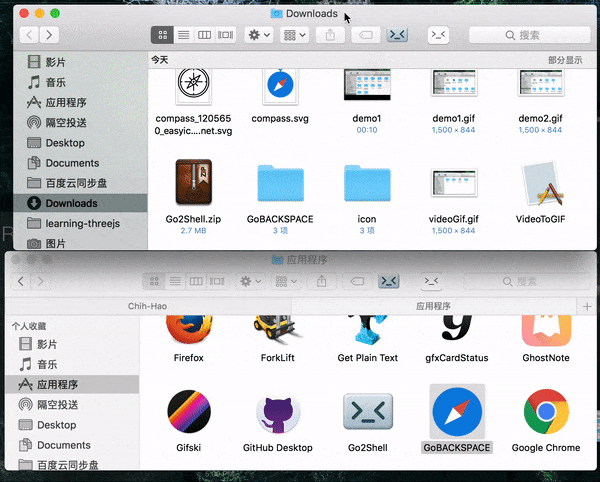Add a new tab with the plus button
Screen dimensions: 600x482
pyautogui.click(x=587, y=306)
